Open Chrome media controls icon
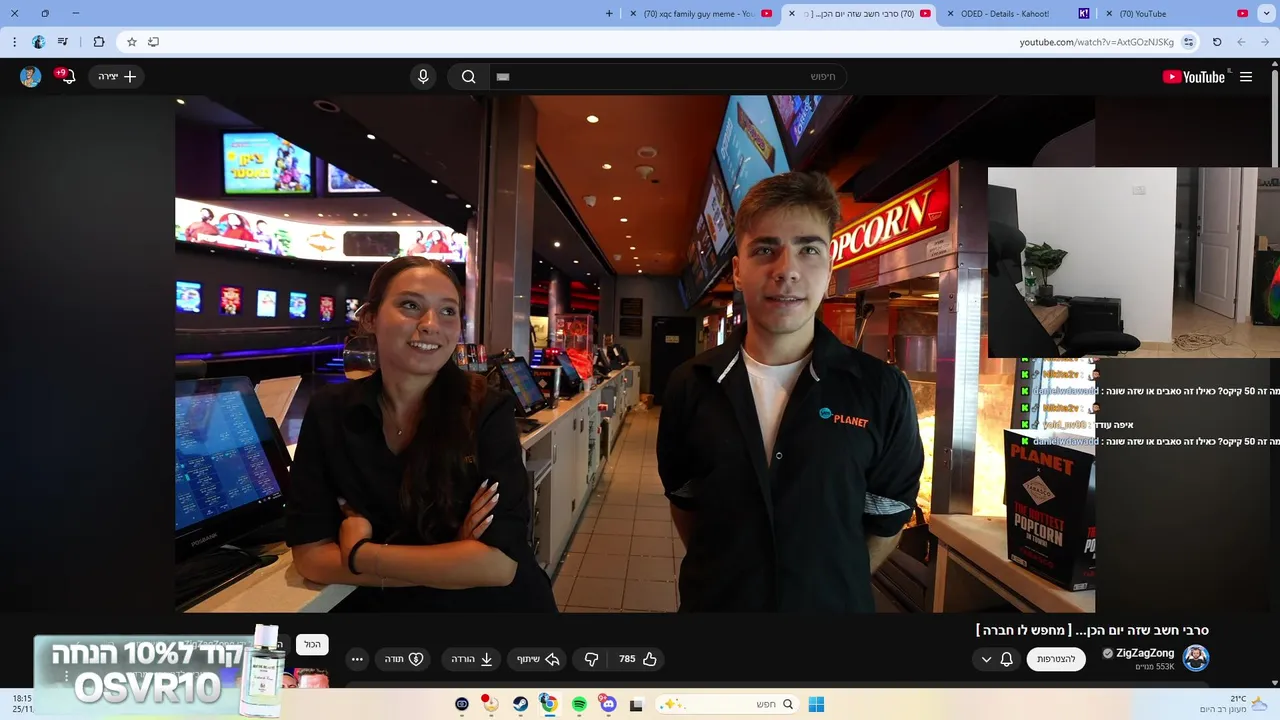Viewport: 1280px width, 720px height. click(x=63, y=42)
